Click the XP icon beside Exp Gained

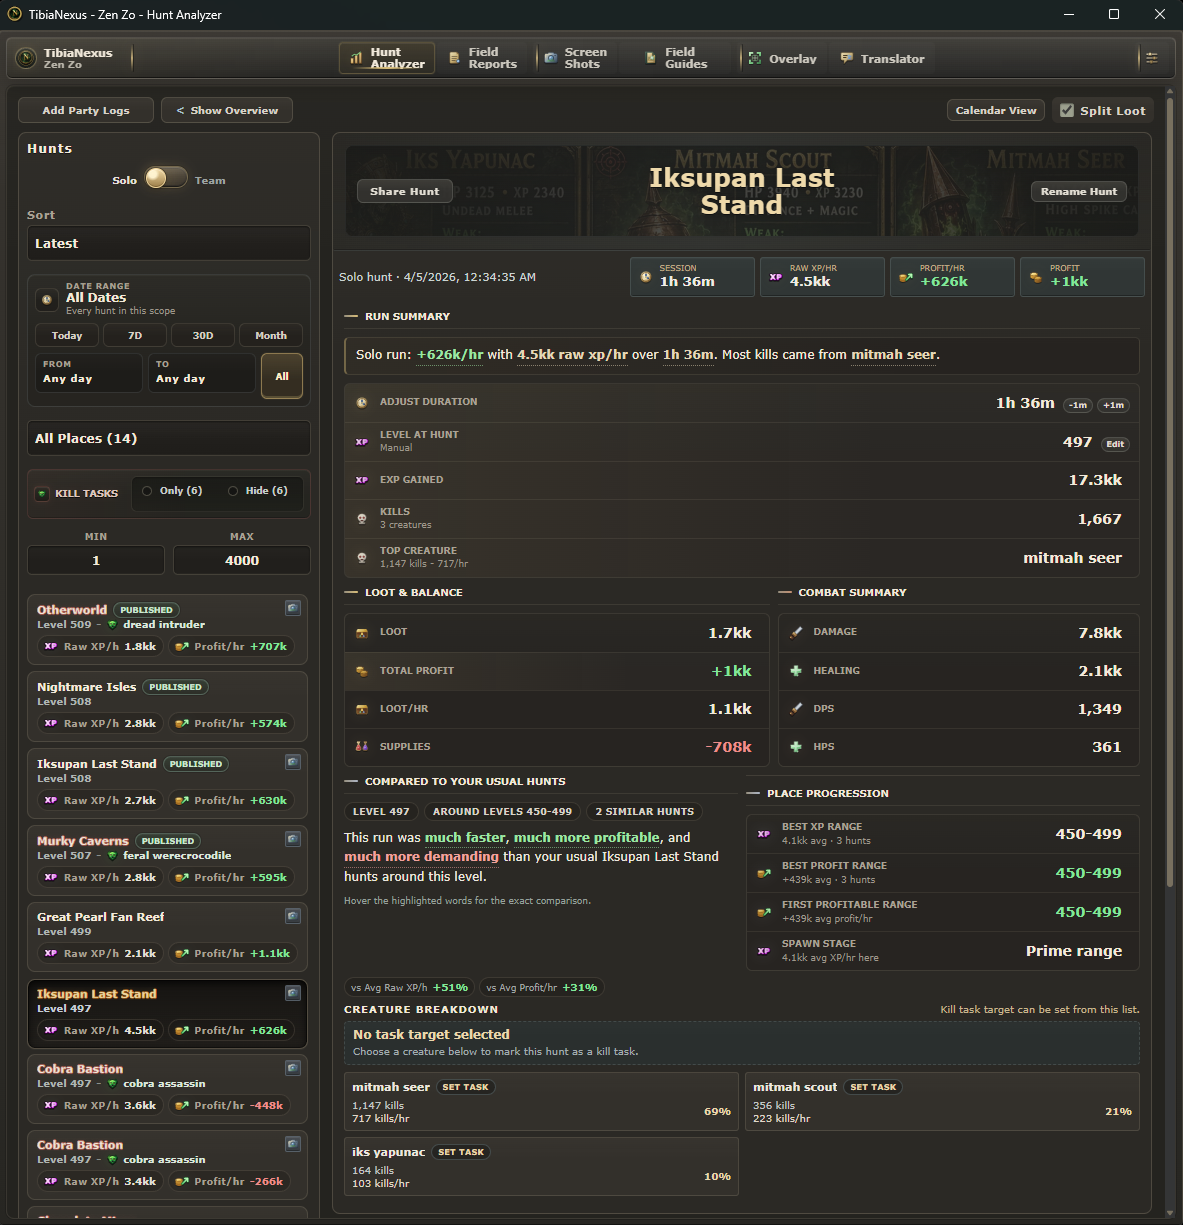362,480
